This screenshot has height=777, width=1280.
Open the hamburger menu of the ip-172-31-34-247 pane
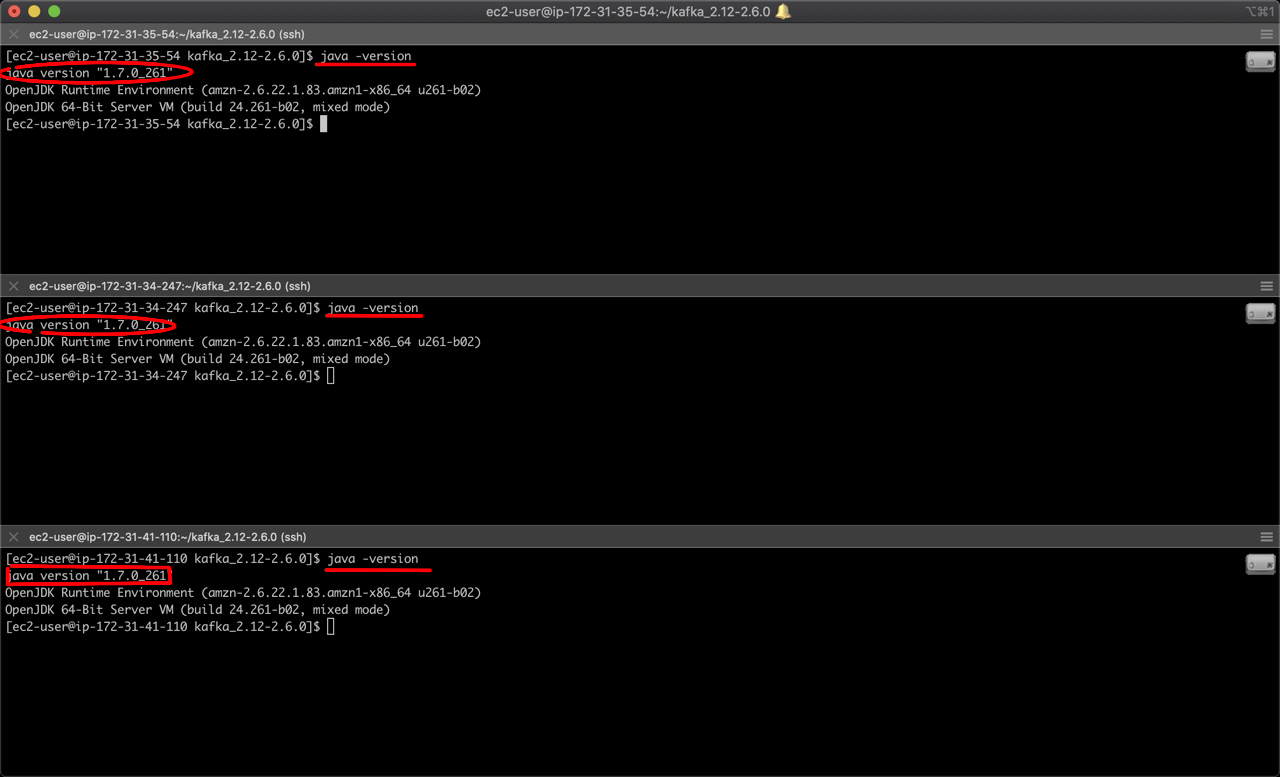(x=1266, y=286)
